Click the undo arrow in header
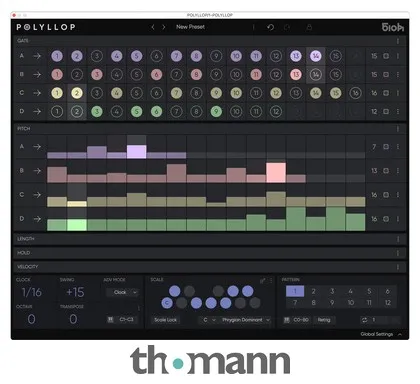 tap(270, 27)
